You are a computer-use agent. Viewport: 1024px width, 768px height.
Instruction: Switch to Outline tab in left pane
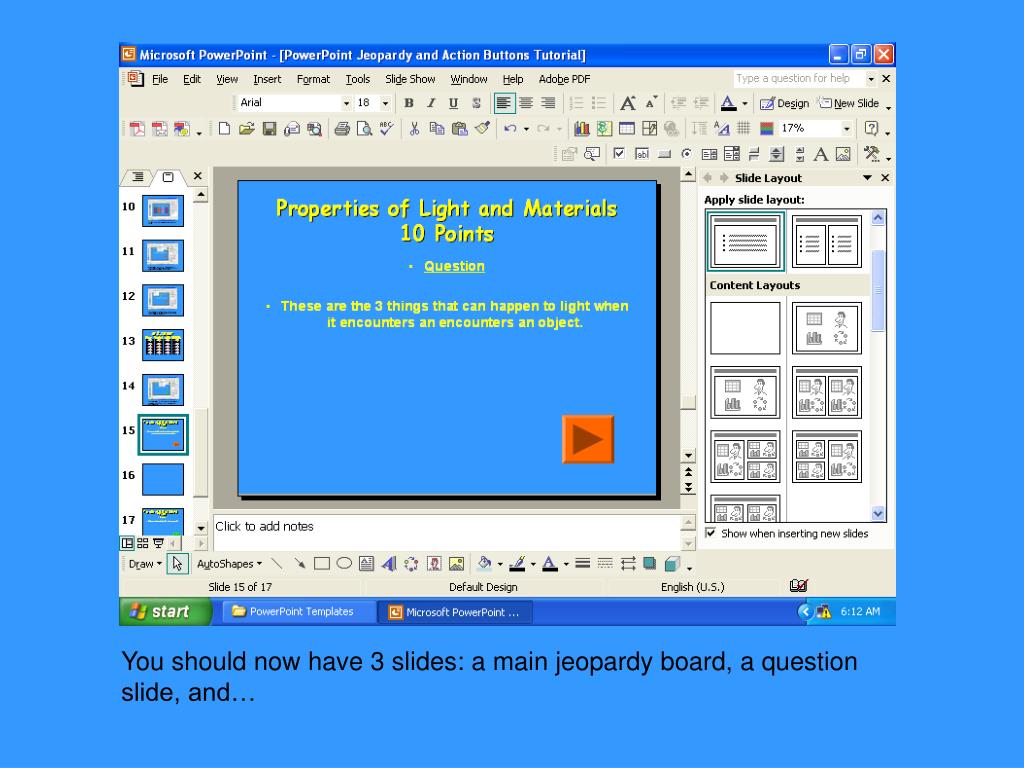click(x=138, y=177)
